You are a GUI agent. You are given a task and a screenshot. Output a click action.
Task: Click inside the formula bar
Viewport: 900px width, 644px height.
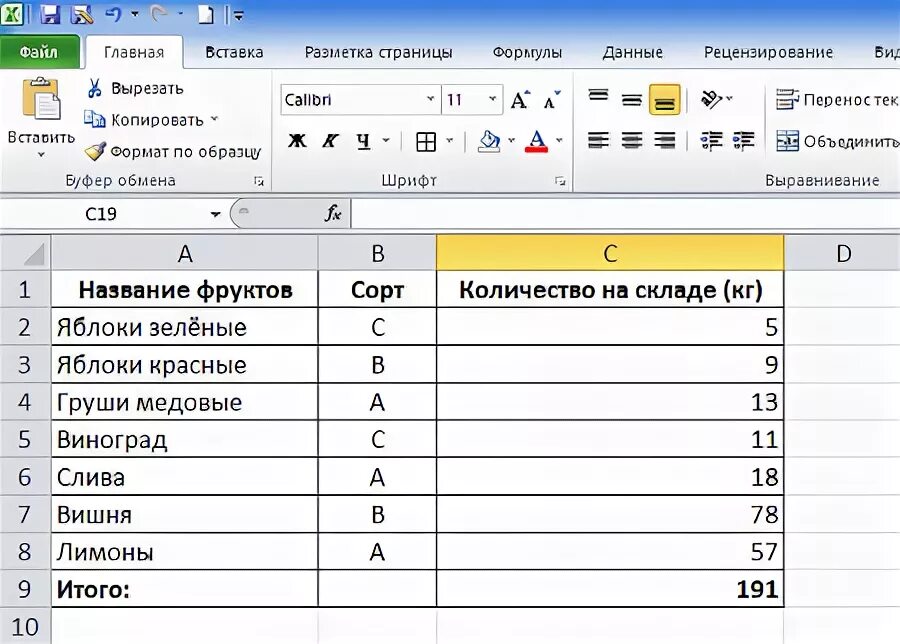(626, 214)
